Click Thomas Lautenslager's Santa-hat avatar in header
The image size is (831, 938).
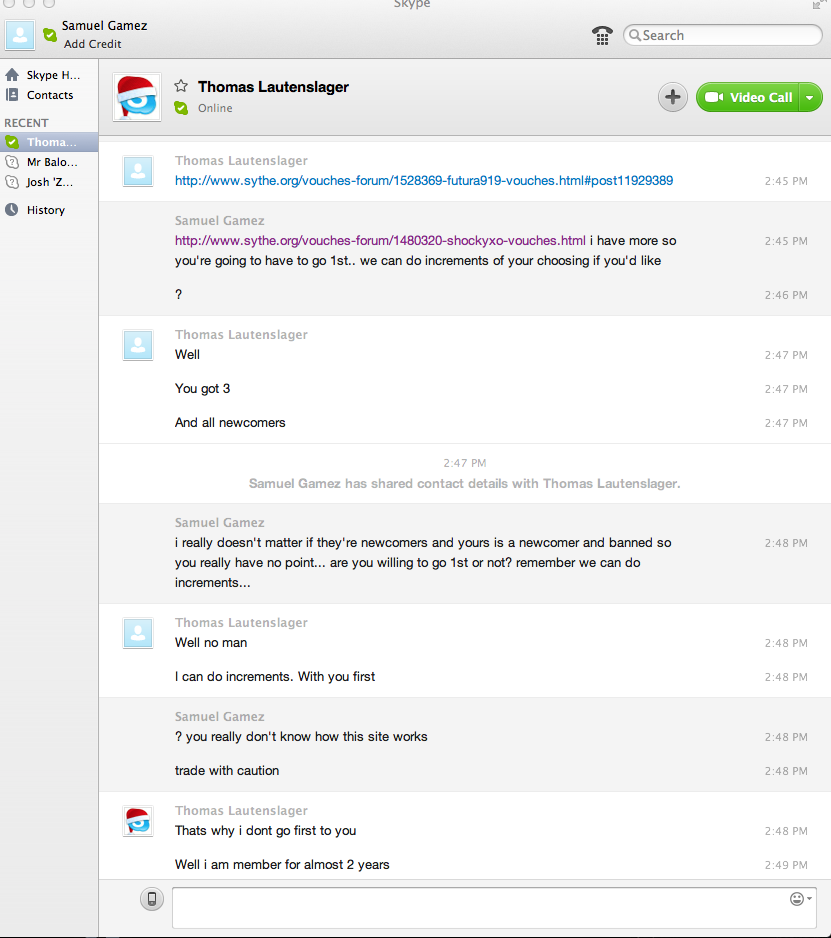[x=137, y=97]
